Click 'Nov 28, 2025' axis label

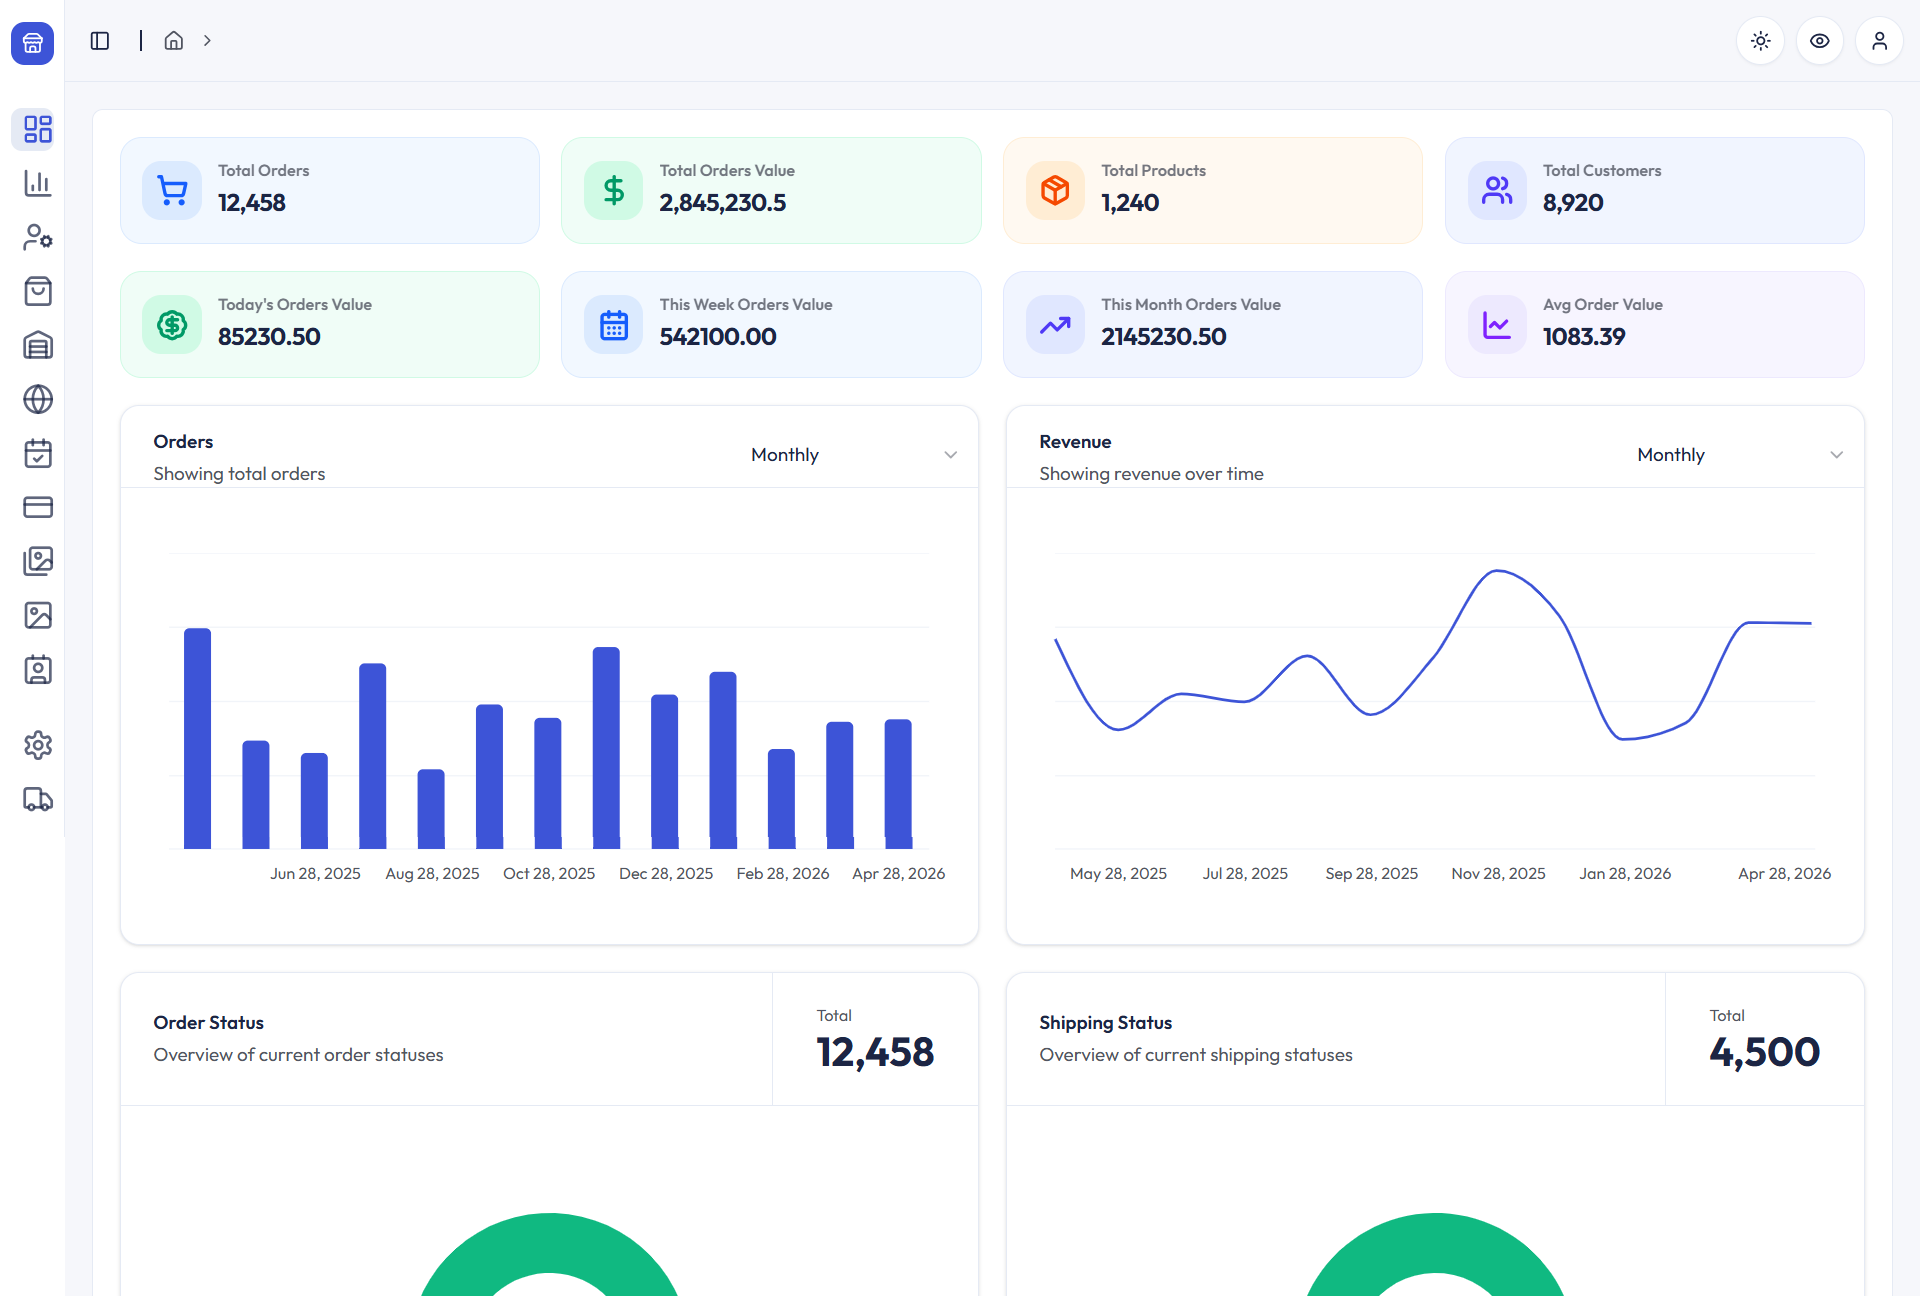coord(1498,874)
